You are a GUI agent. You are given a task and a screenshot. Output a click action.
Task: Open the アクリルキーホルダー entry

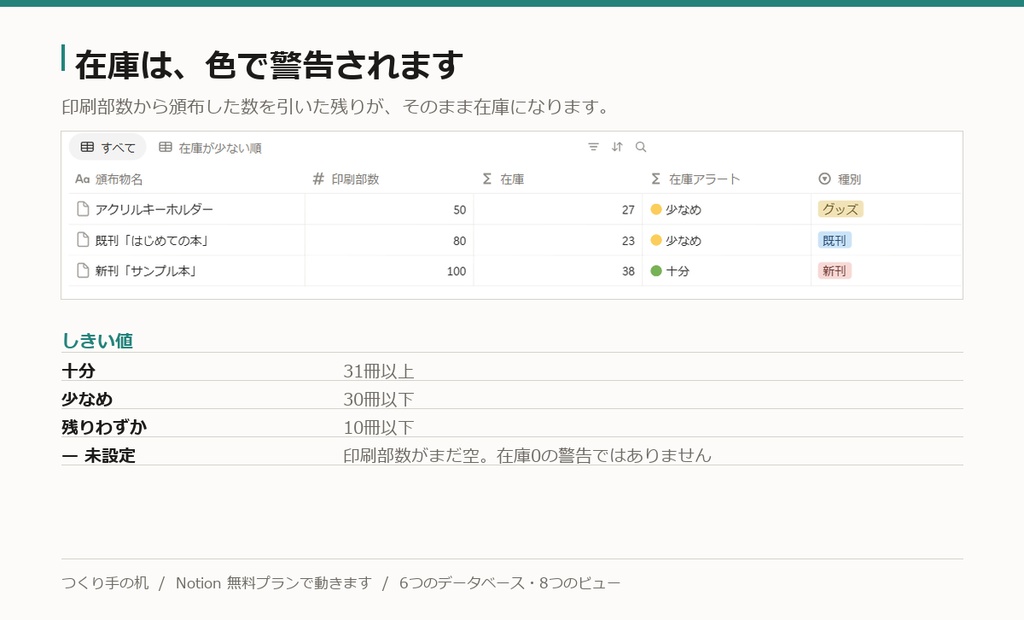154,210
